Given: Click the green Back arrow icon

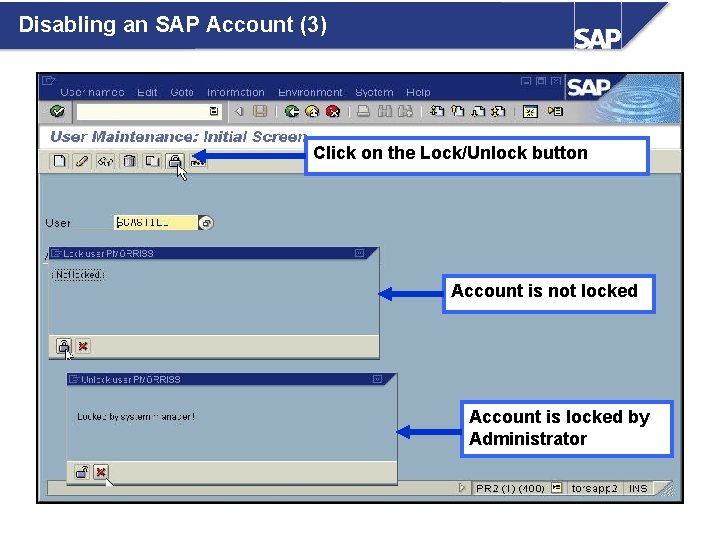Looking at the screenshot, I should pyautogui.click(x=292, y=111).
